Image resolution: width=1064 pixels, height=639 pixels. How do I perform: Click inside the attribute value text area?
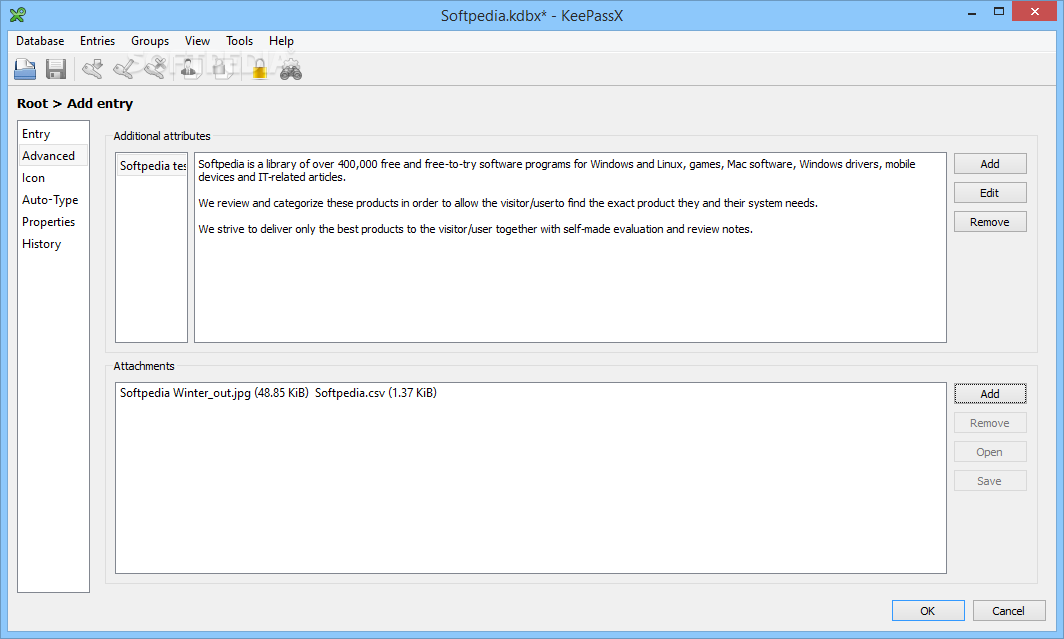570,248
